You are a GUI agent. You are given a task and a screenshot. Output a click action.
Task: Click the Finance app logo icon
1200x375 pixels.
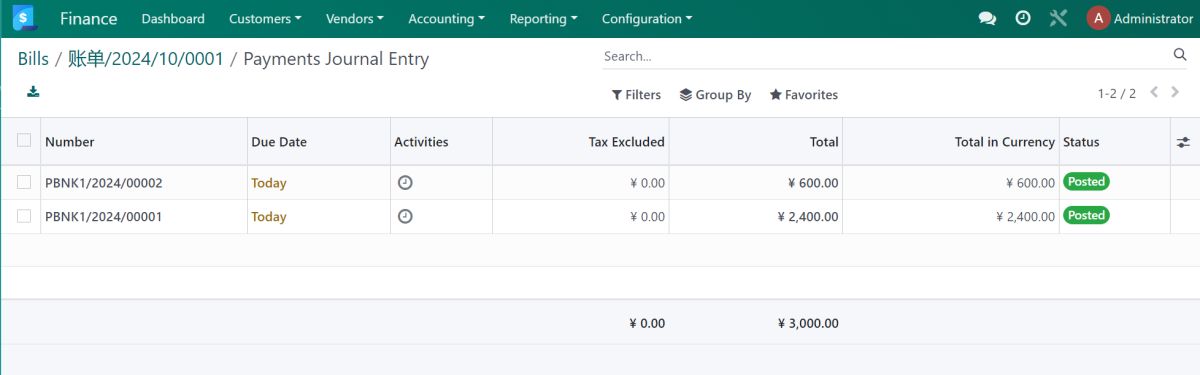24,18
